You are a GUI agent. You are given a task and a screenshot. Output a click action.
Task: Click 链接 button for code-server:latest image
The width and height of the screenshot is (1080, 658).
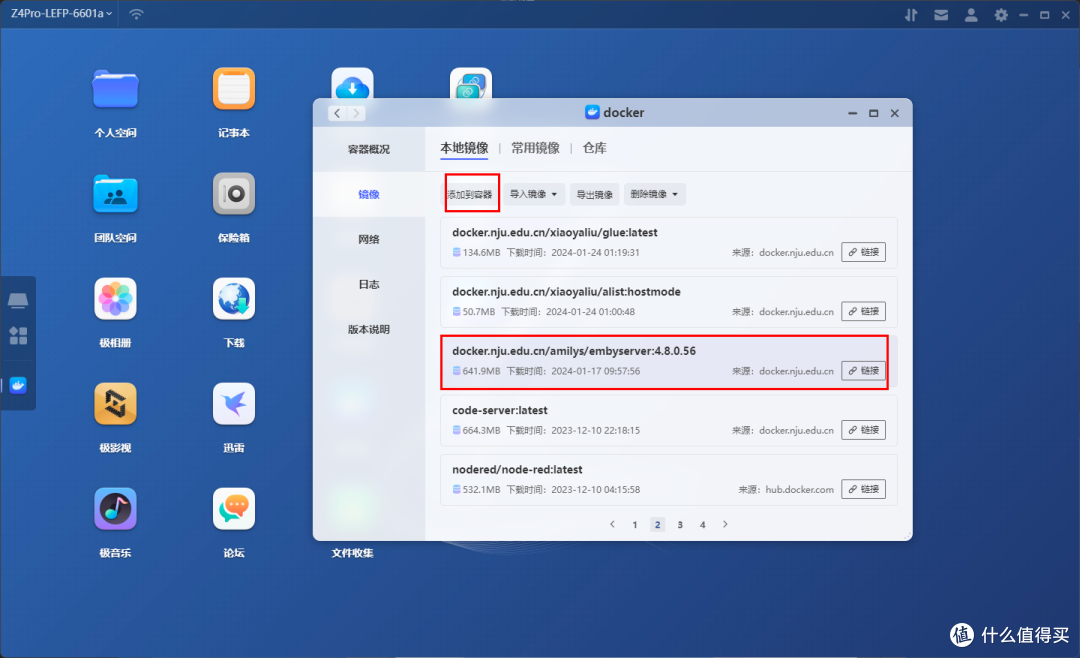863,430
